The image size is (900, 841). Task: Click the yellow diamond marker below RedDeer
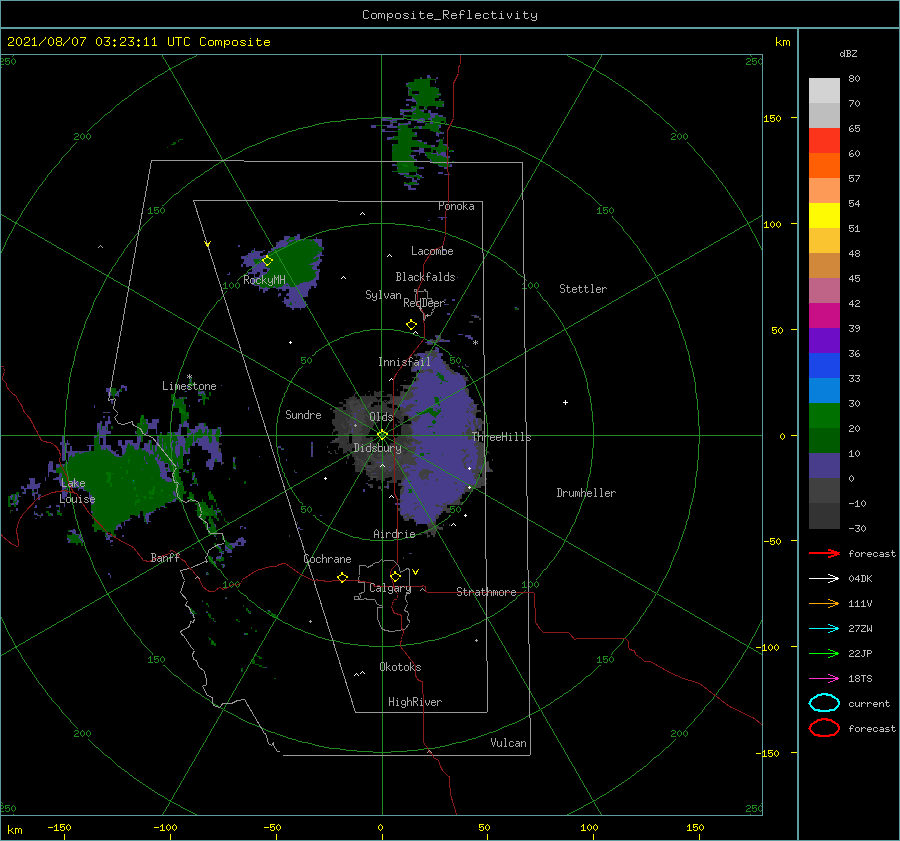[x=411, y=324]
